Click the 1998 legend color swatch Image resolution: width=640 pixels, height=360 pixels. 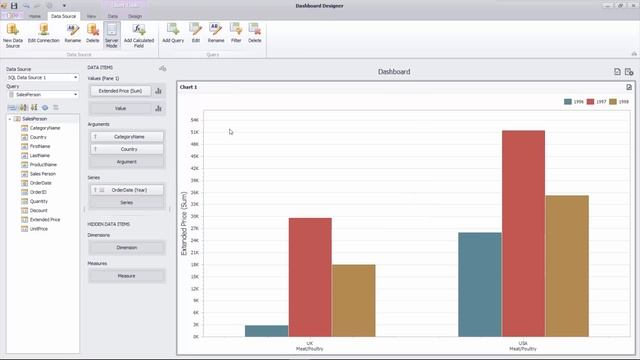613,102
